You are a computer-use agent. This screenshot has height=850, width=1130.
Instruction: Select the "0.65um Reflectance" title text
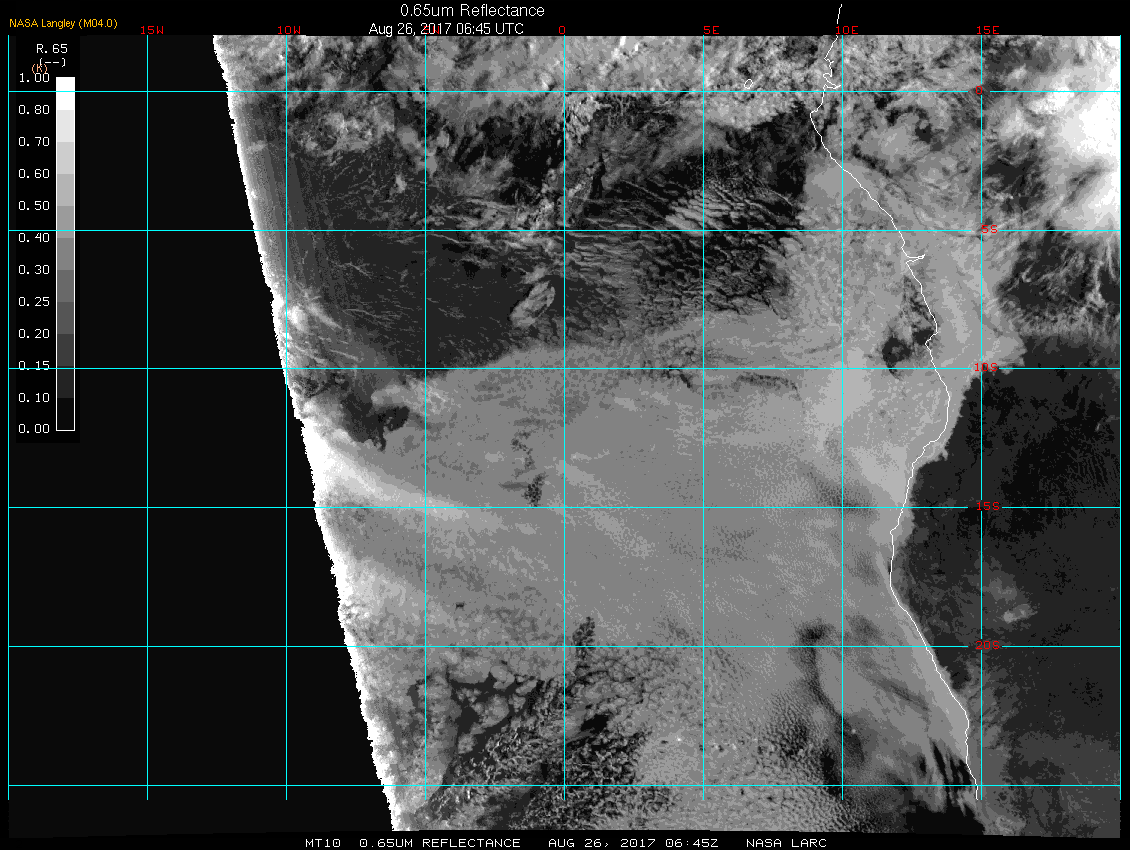472,11
